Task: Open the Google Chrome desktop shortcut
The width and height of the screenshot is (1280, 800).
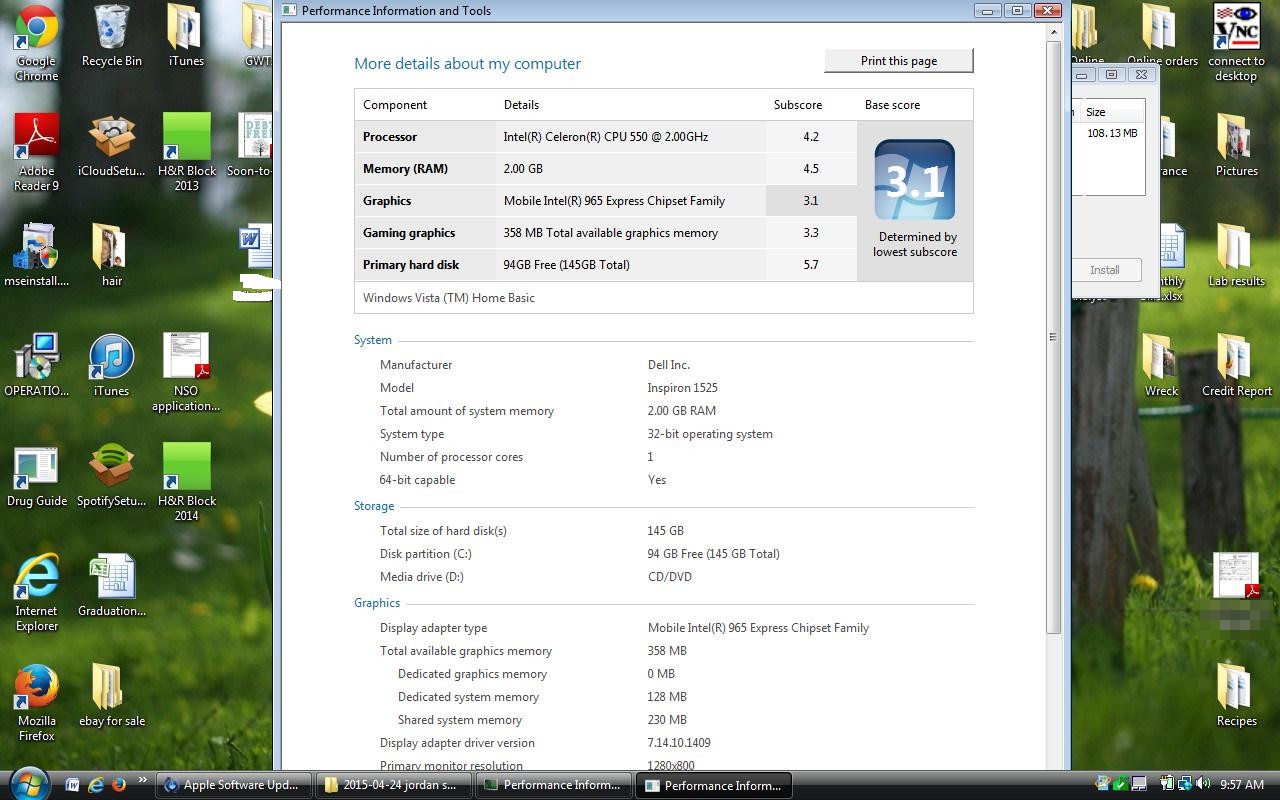Action: click(x=36, y=42)
